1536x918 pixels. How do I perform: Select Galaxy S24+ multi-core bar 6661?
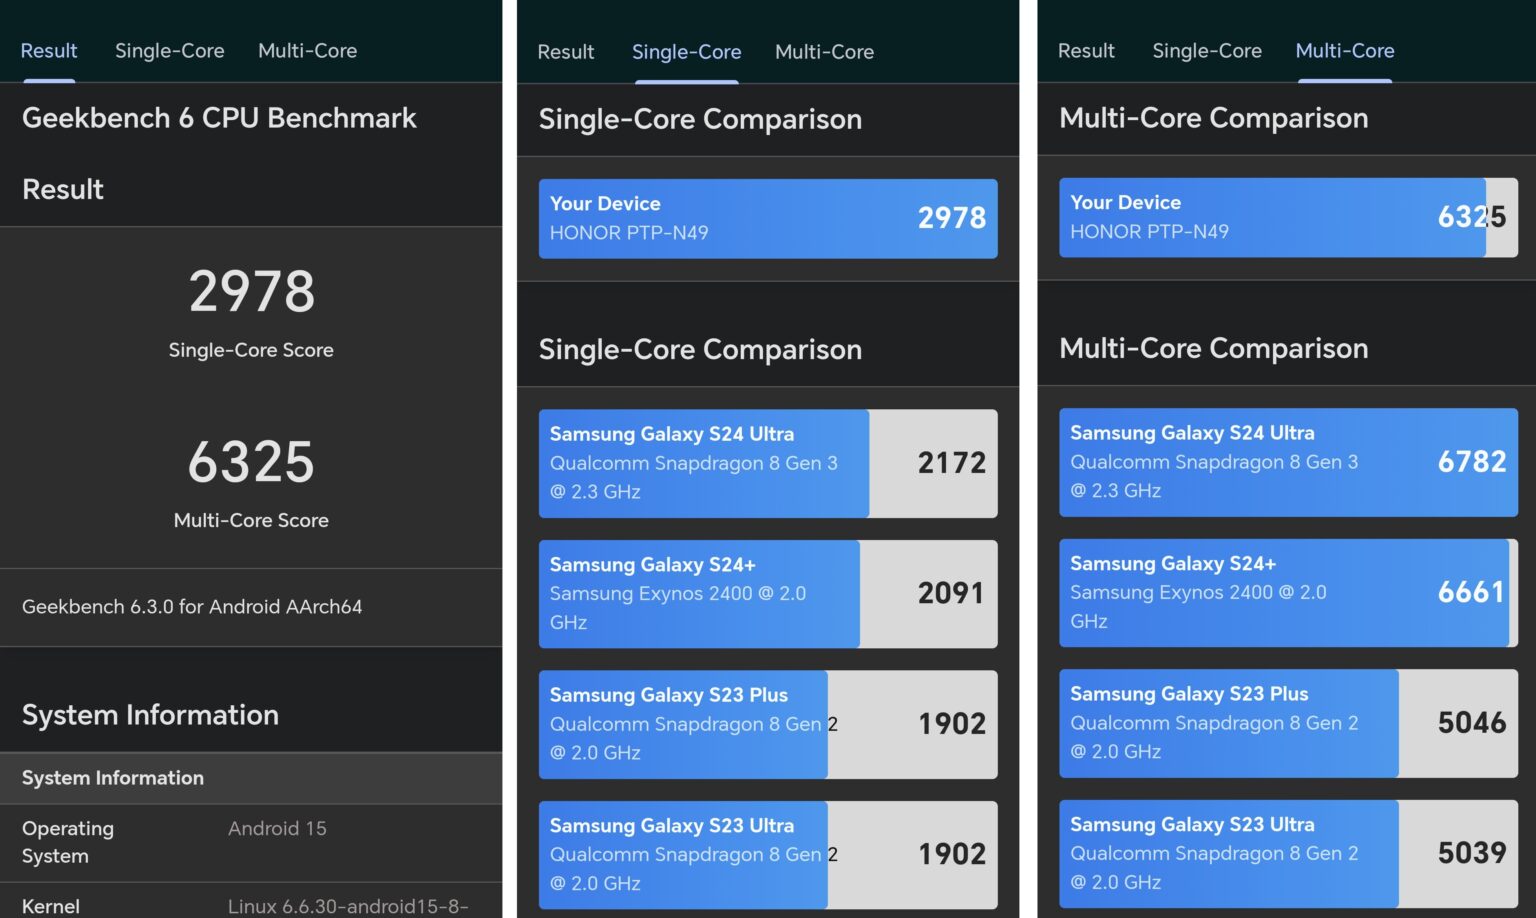[1288, 593]
